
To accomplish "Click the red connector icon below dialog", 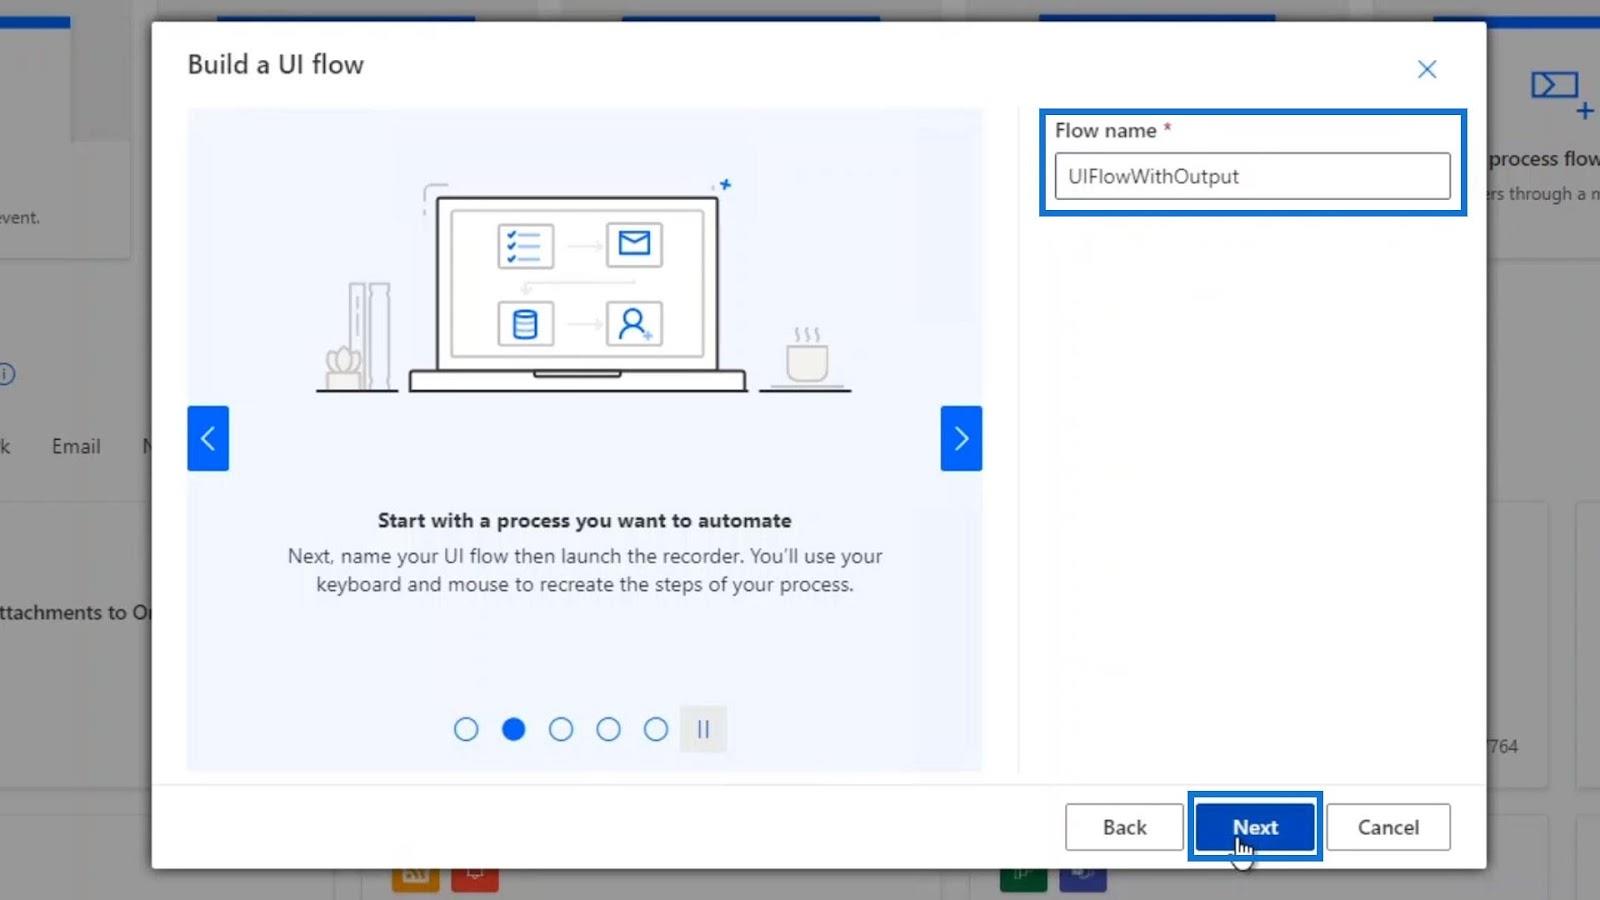I will [x=475, y=879].
